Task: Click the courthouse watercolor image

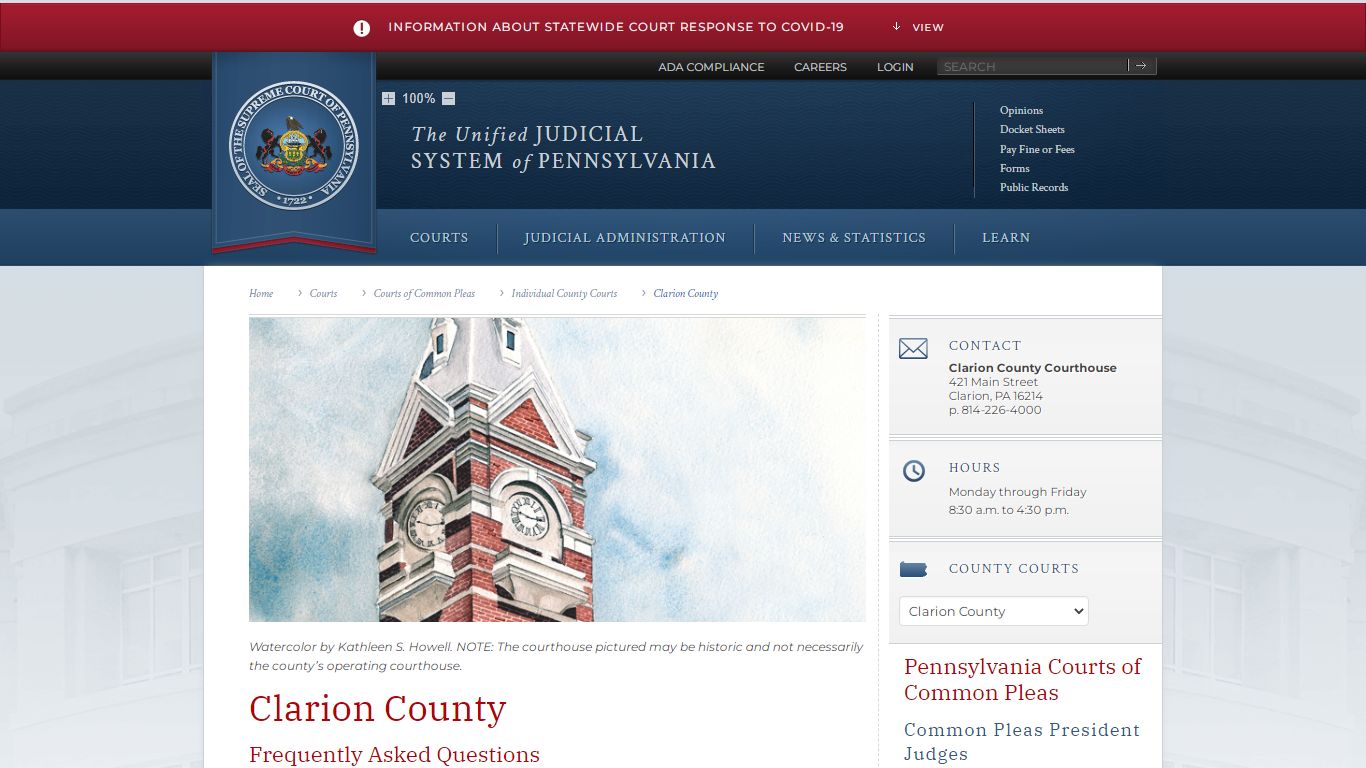Action: [557, 470]
